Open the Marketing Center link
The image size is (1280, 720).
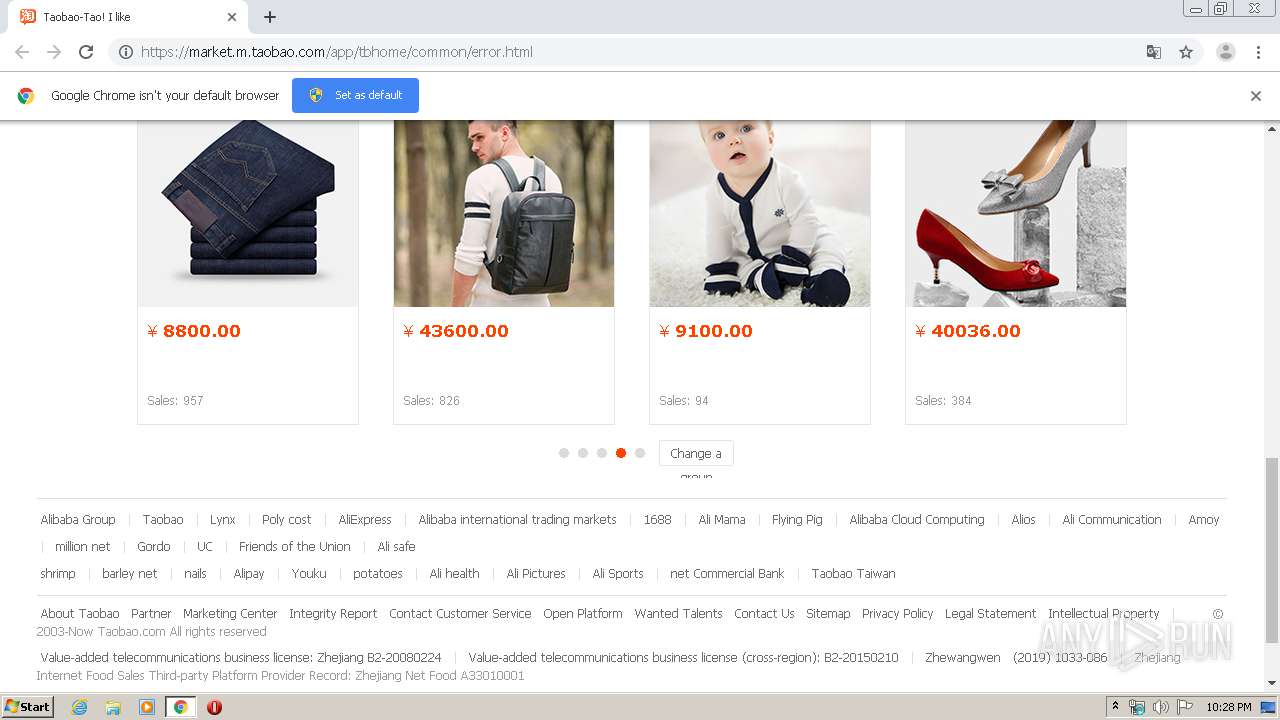[230, 614]
